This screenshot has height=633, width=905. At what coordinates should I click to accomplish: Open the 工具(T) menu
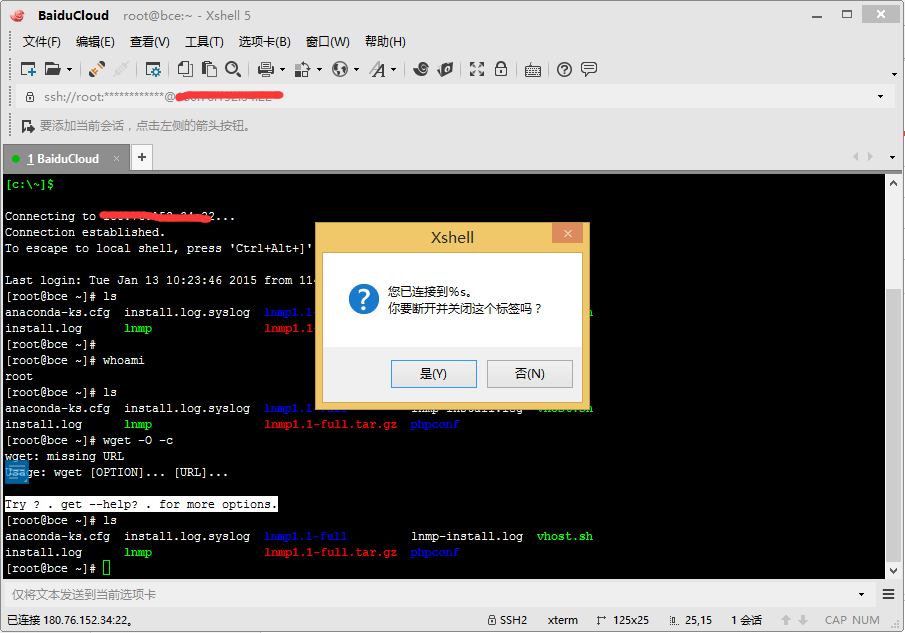point(203,41)
